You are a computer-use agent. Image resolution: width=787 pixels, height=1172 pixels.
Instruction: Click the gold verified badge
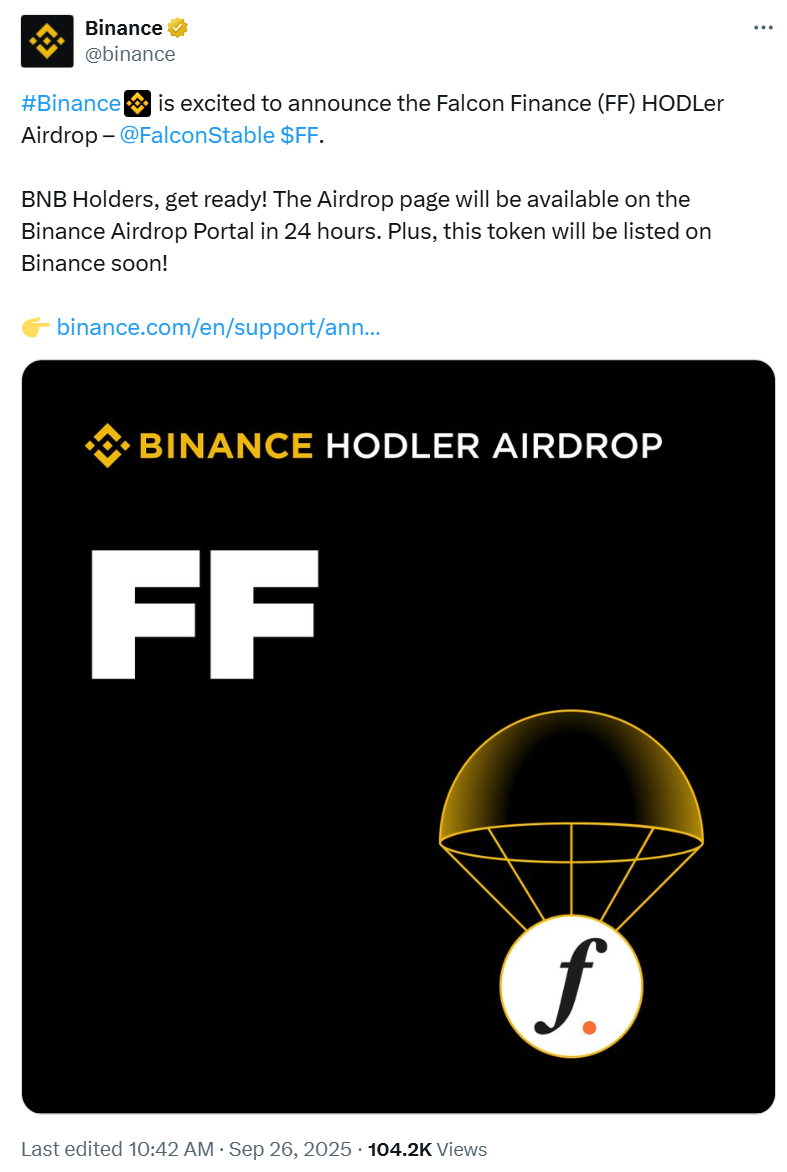click(178, 28)
